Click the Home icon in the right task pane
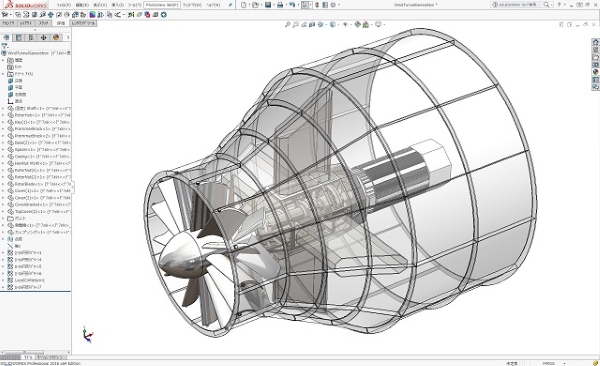600x366 pixels. pos(595,42)
